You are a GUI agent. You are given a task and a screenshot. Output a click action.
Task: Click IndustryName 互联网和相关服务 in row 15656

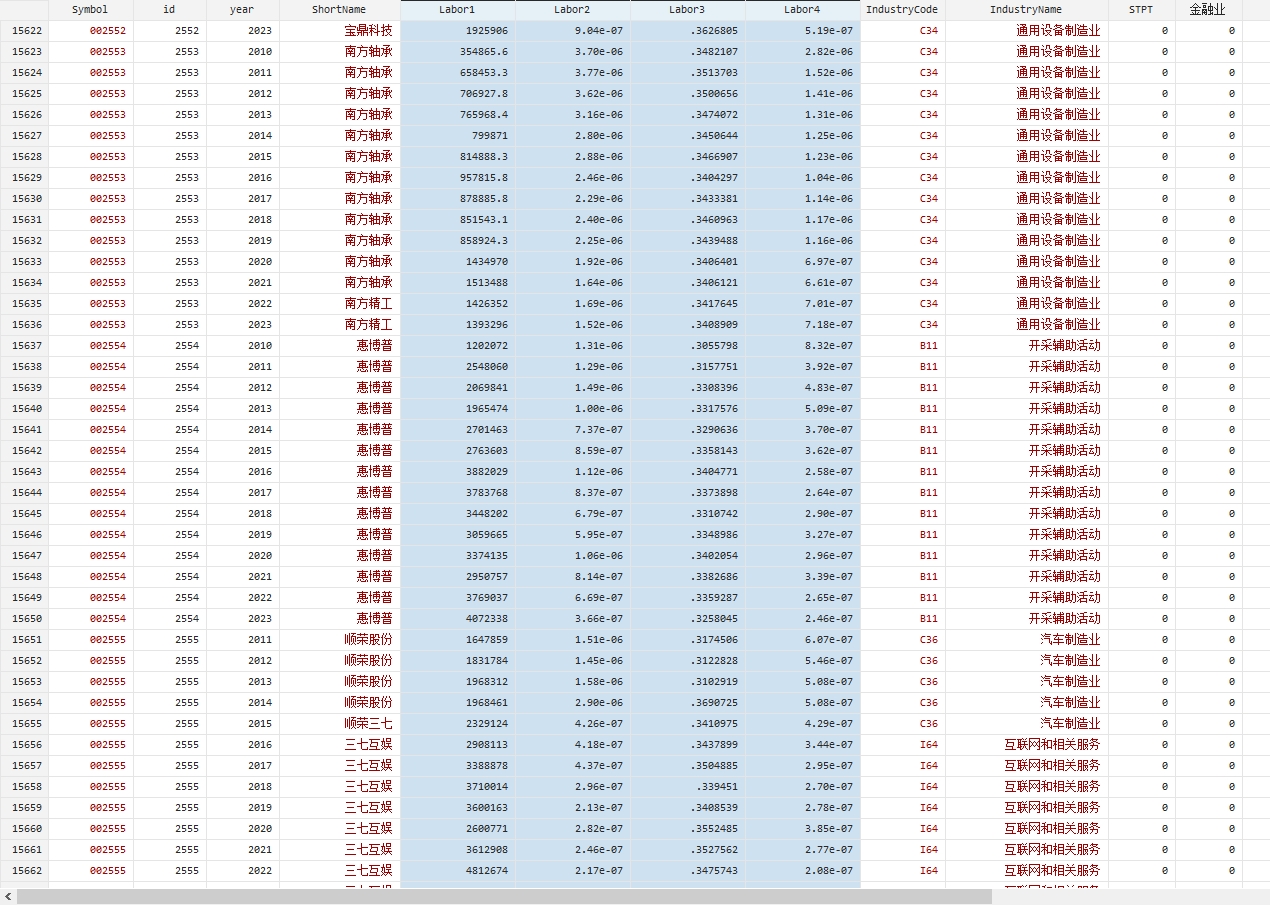1052,745
